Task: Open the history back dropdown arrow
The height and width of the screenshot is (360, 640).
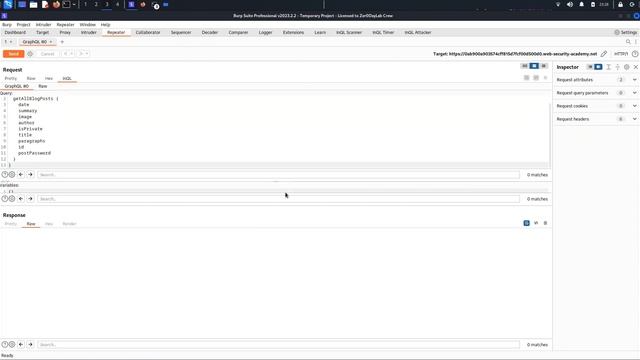Action: [x=71, y=54]
